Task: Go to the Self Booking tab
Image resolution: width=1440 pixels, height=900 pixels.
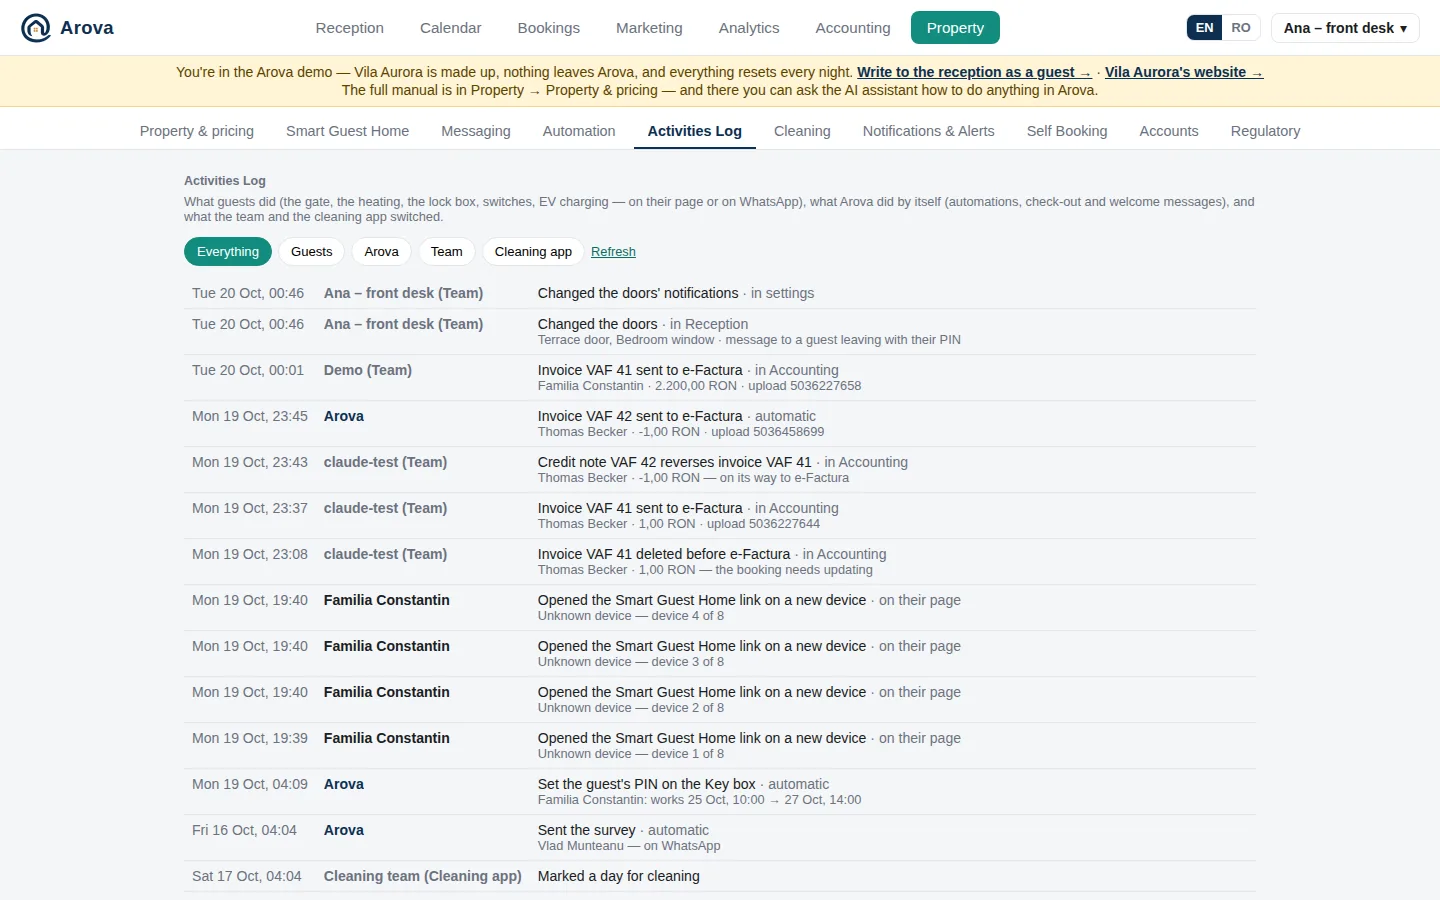Action: pyautogui.click(x=1066, y=131)
